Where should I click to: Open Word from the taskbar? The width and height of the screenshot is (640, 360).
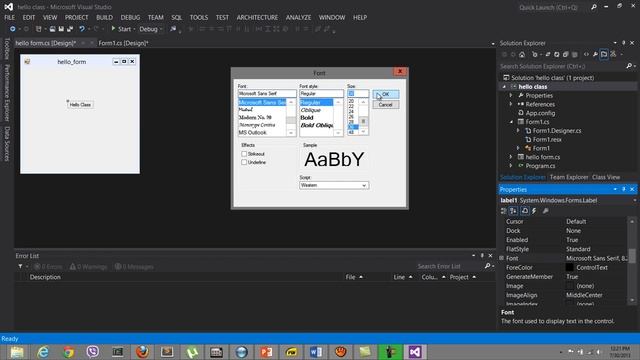[316, 352]
